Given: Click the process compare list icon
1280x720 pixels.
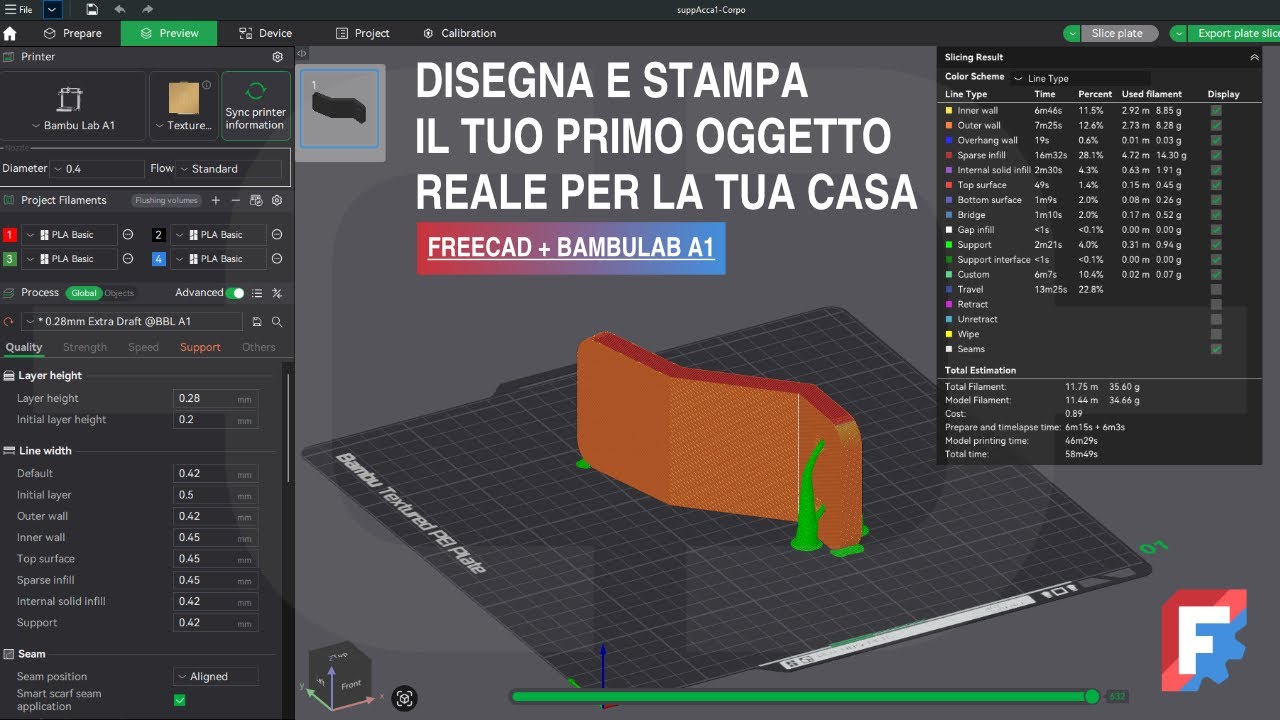Looking at the screenshot, I should click(x=257, y=293).
